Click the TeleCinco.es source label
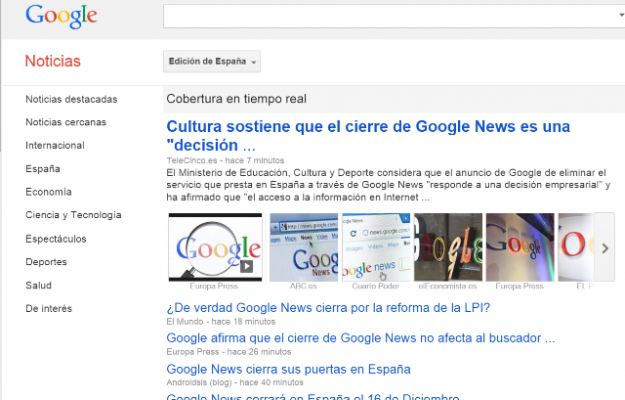Screen dimensions: 625x400 192,161
